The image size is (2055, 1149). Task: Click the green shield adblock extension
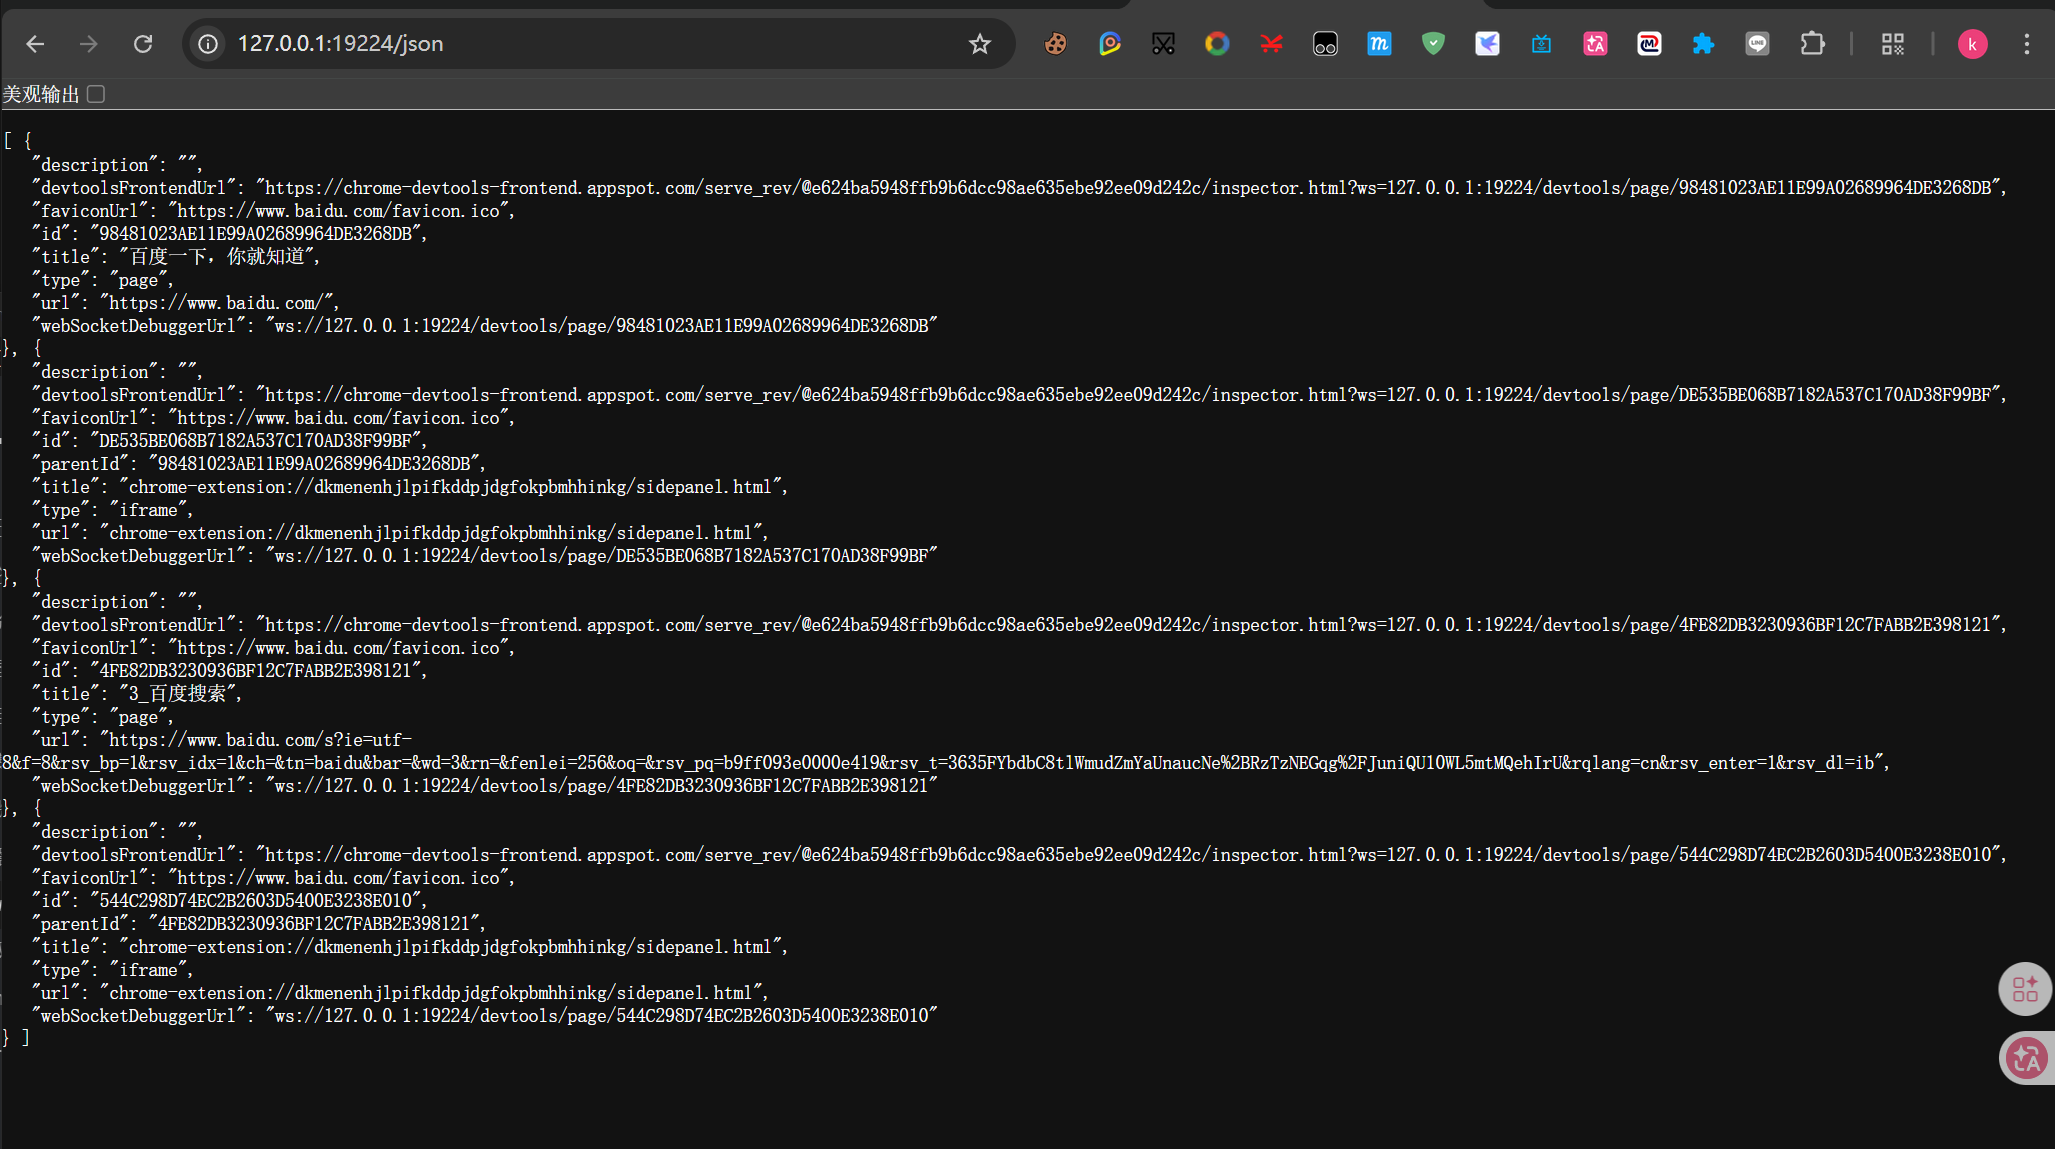tap(1433, 44)
